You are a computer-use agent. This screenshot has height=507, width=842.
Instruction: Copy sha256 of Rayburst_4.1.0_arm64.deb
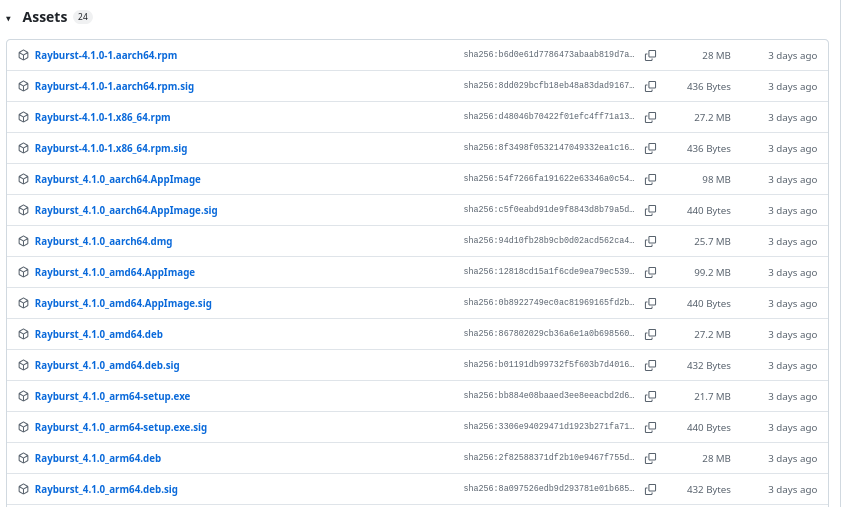pyautogui.click(x=650, y=458)
